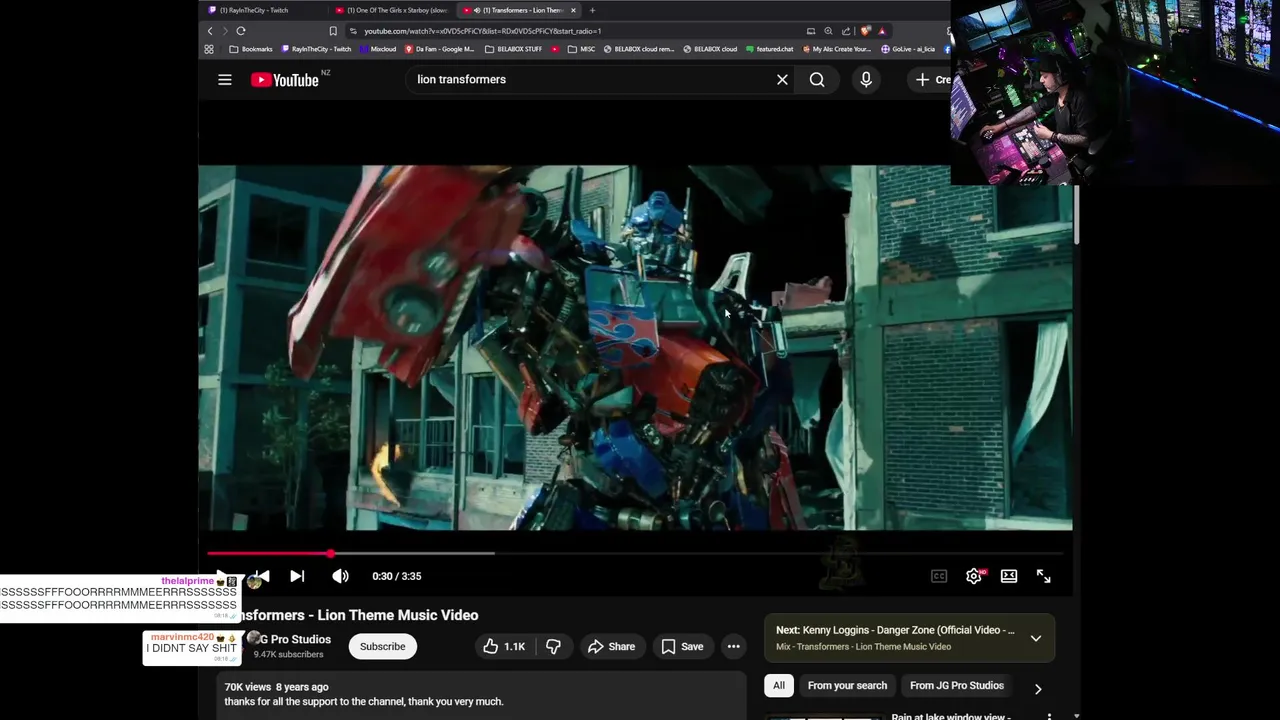Seek on the red video progress bar
The width and height of the screenshot is (1280, 720).
[x=635, y=553]
